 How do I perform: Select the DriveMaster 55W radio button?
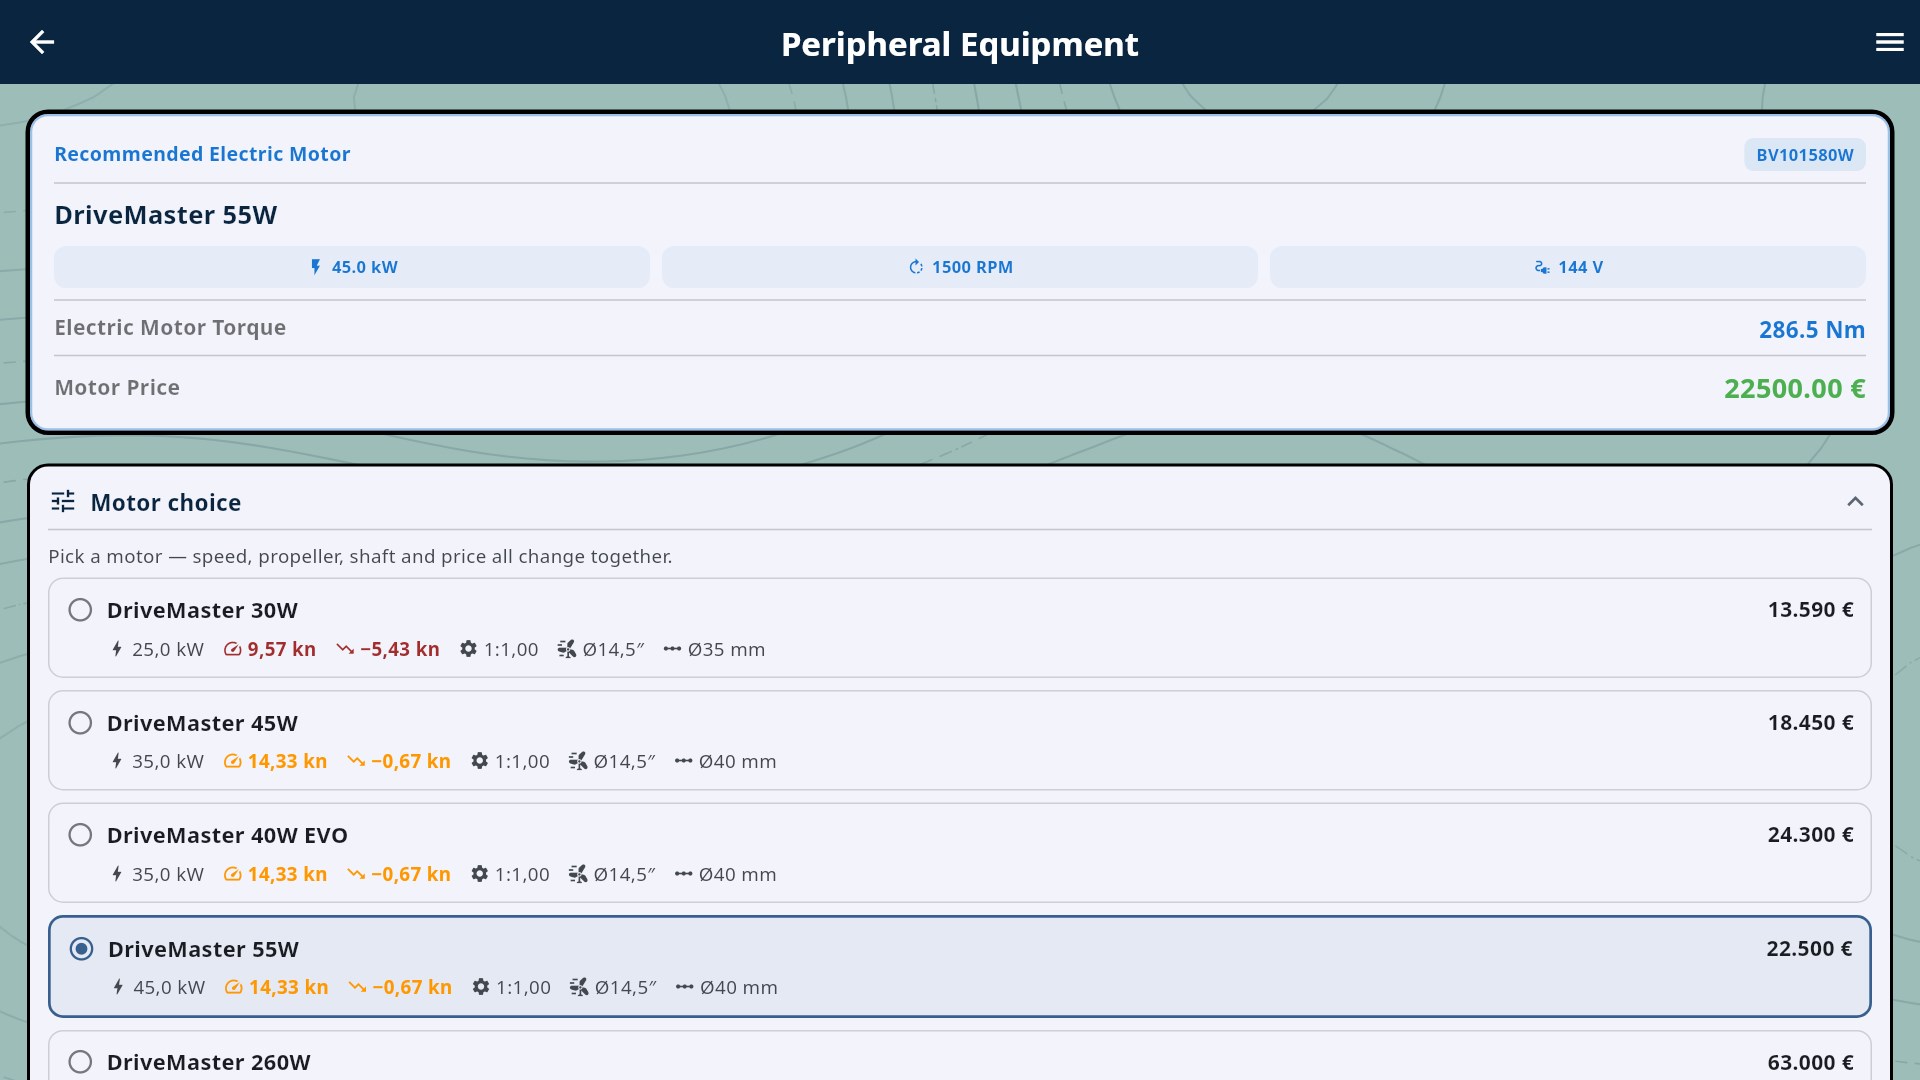coord(81,949)
